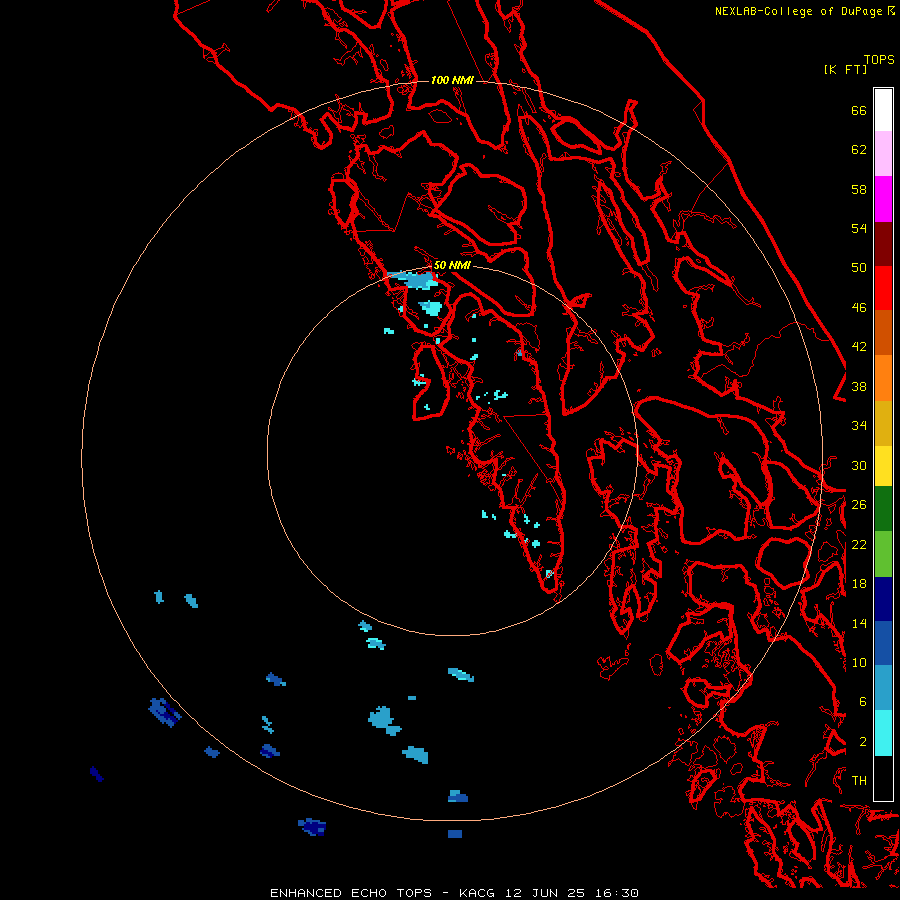Click the cyan legend swatch
This screenshot has width=900, height=900.
[883, 733]
